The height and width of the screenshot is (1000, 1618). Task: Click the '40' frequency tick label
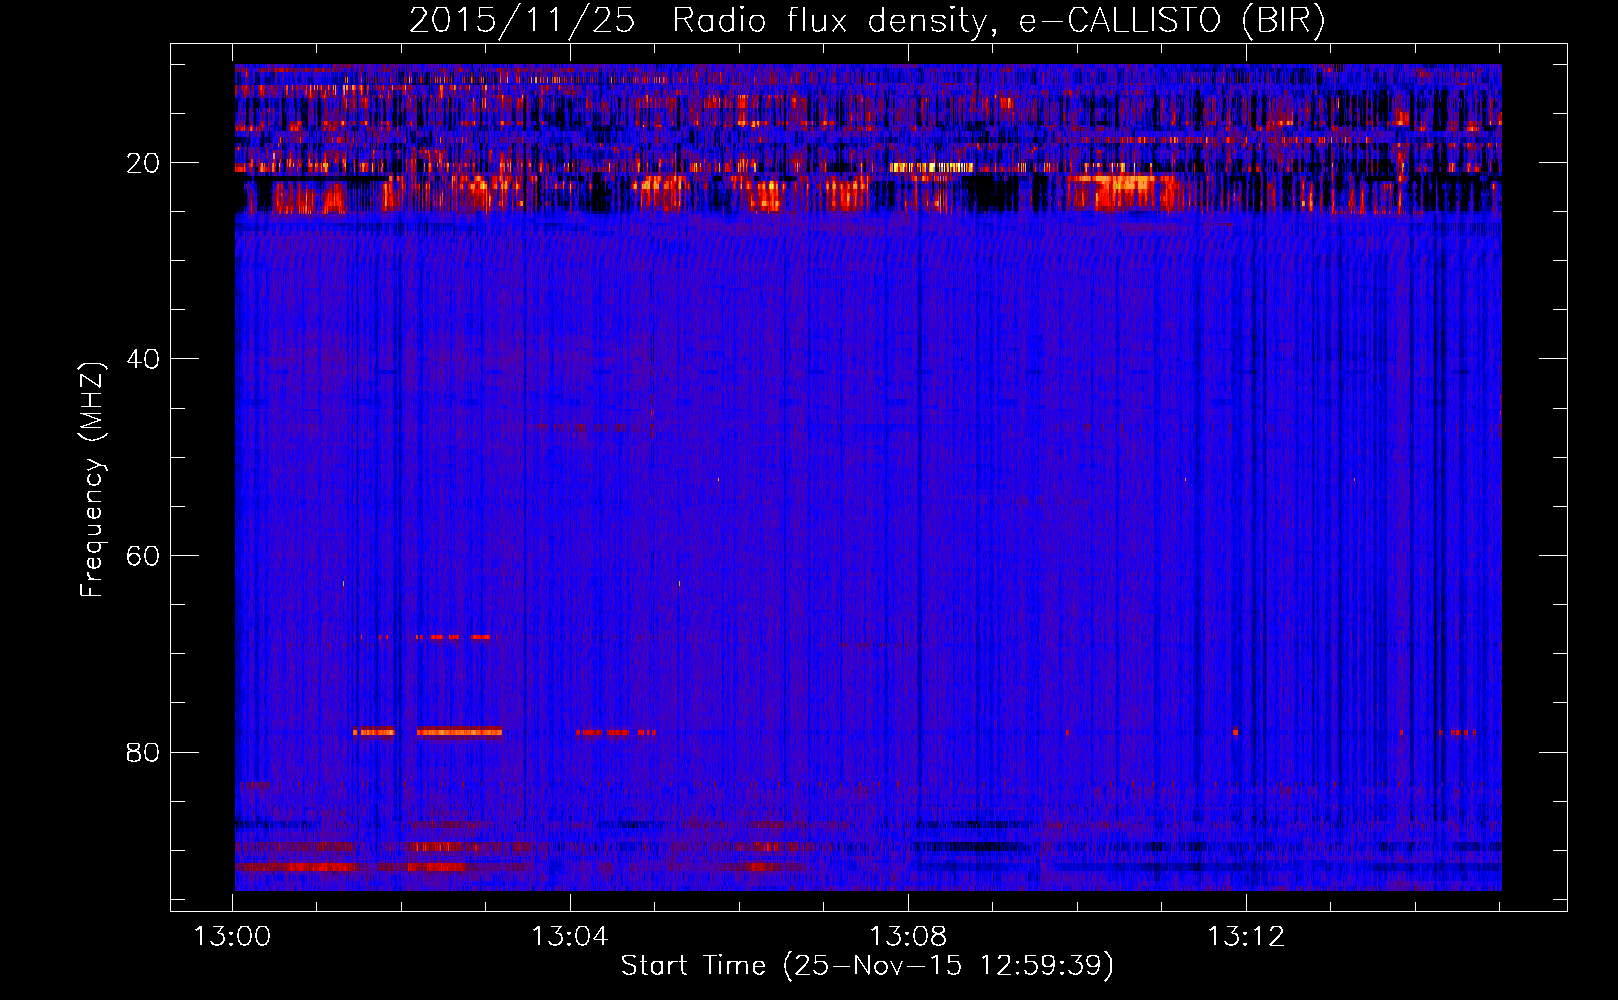tap(144, 359)
